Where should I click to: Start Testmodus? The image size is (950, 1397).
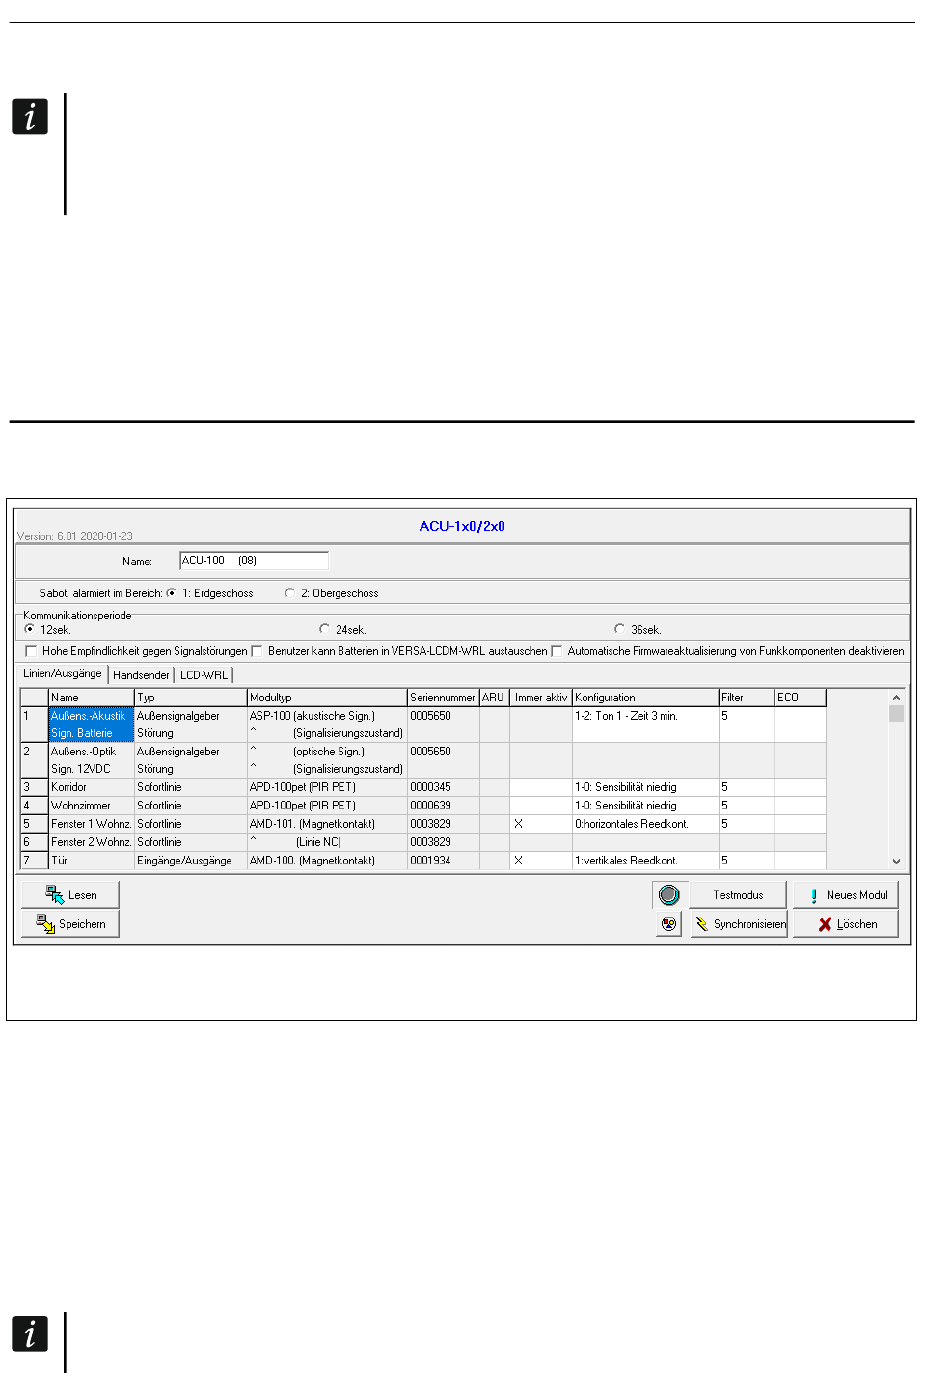(x=738, y=895)
